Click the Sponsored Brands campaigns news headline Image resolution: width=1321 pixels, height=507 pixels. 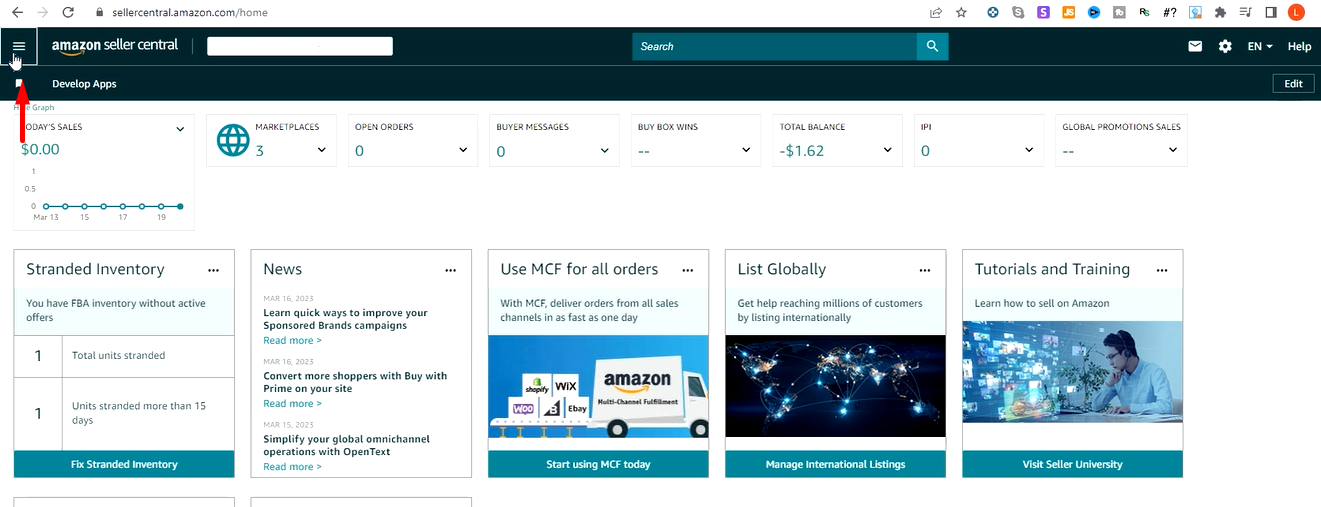point(345,319)
